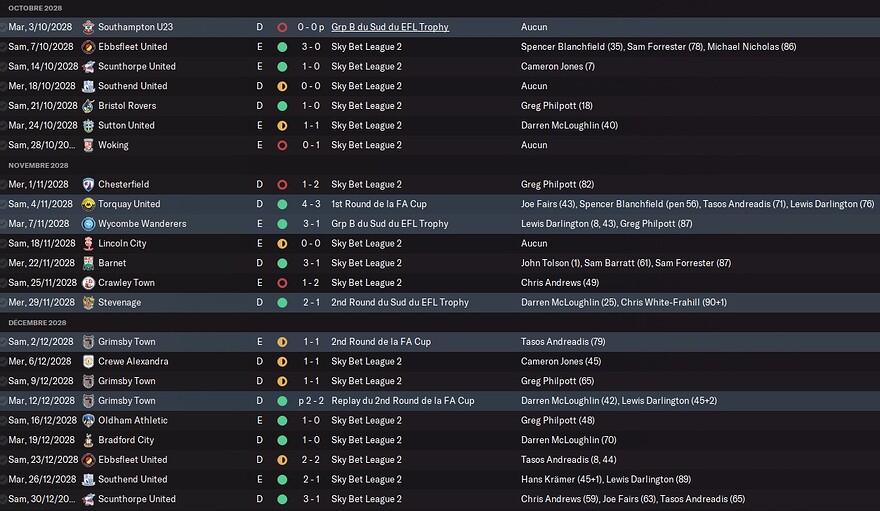
Task: Click Southend United badge on 18/10/2028 row
Action: point(88,86)
